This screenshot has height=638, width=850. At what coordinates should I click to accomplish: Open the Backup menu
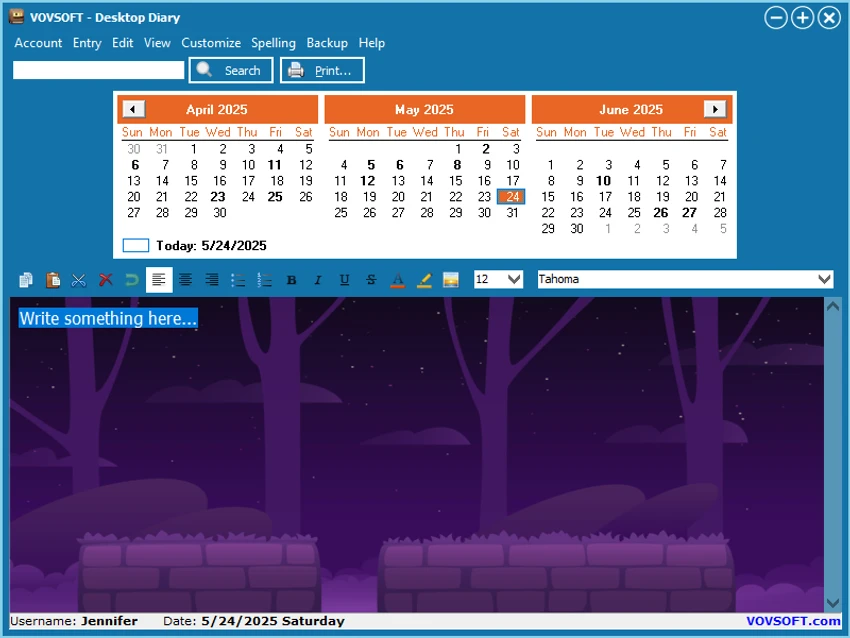(x=327, y=43)
